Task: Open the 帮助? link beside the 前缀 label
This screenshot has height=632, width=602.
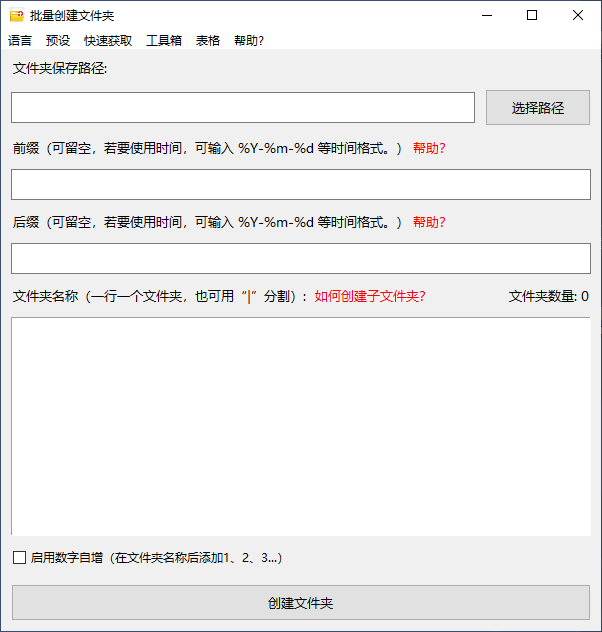Action: click(429, 148)
